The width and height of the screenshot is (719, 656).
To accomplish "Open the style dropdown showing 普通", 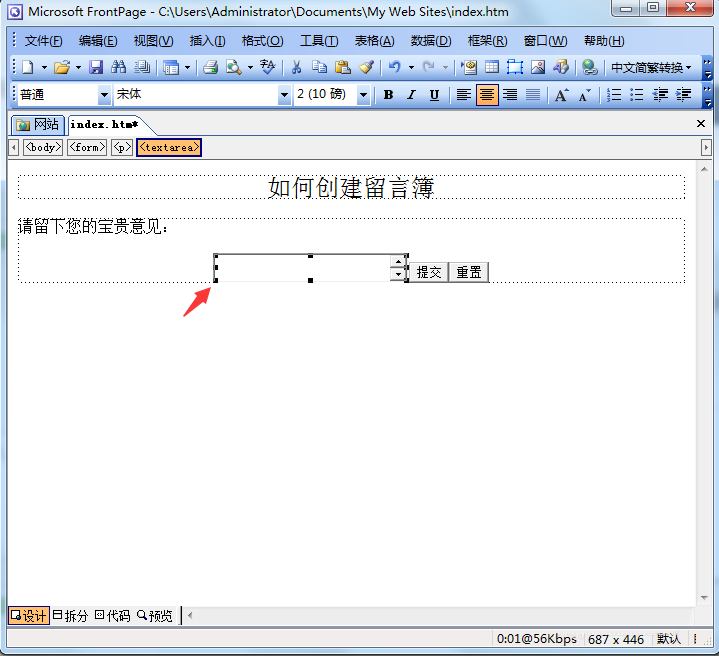I will click(105, 95).
